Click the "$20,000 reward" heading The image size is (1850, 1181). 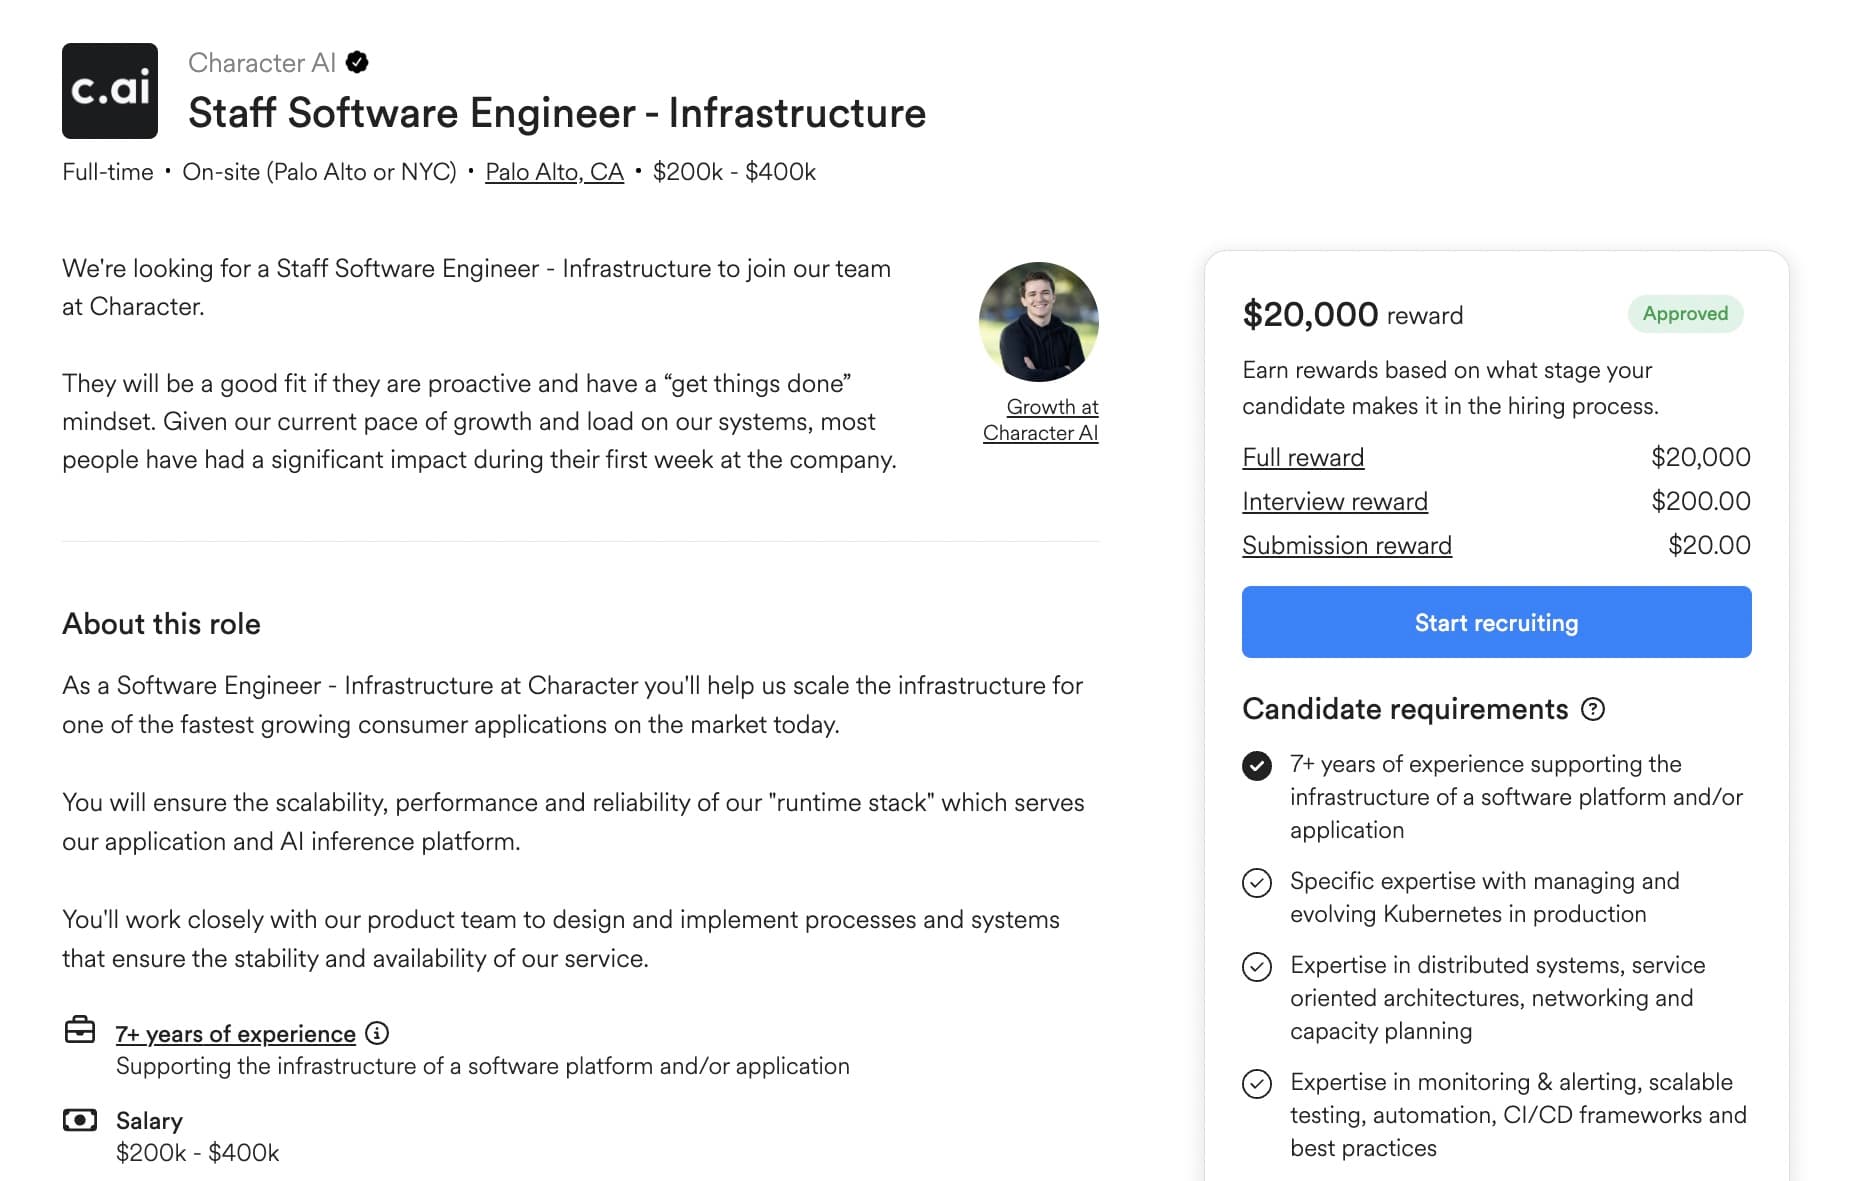1352,315
